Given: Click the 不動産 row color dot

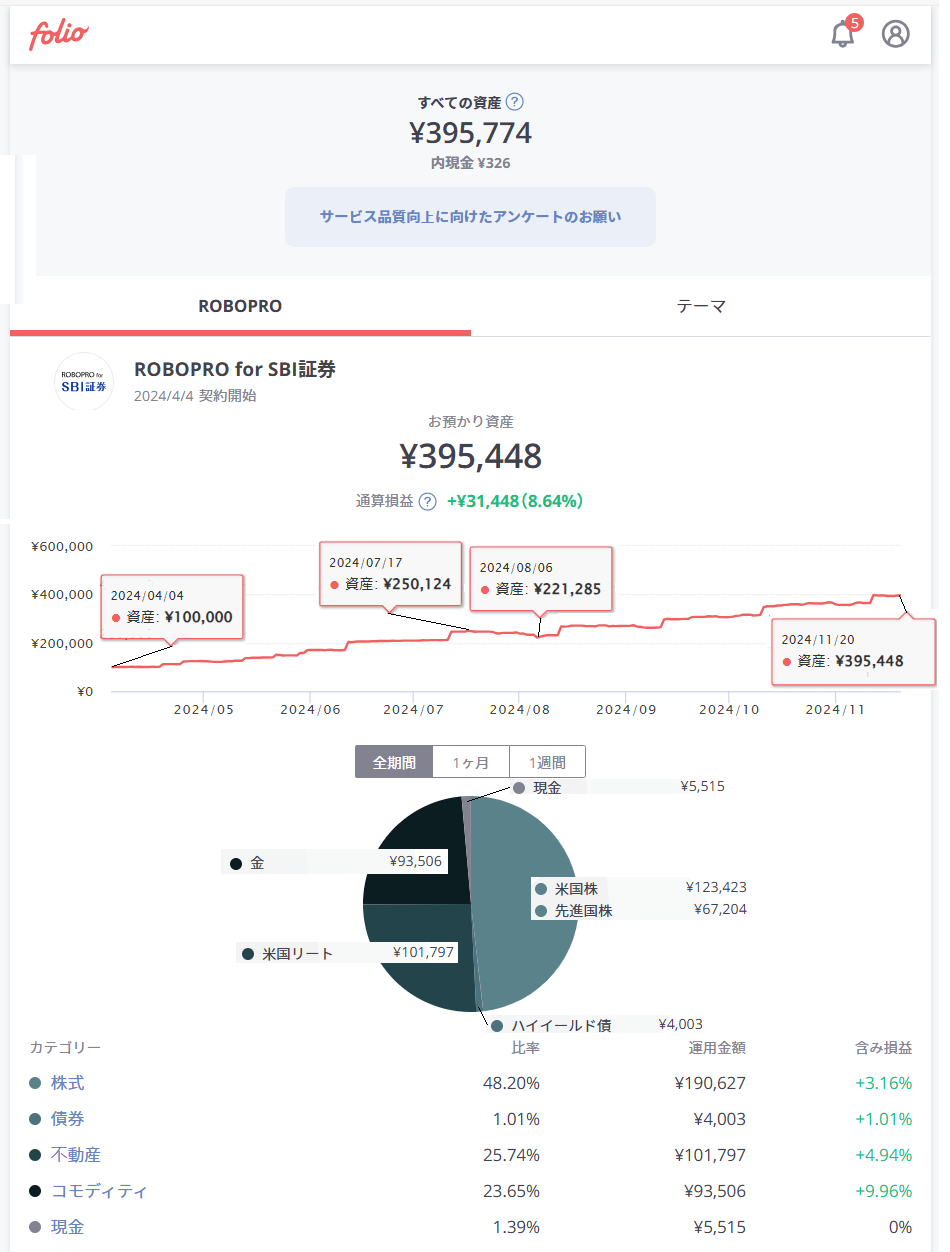Looking at the screenshot, I should click(x=35, y=1155).
